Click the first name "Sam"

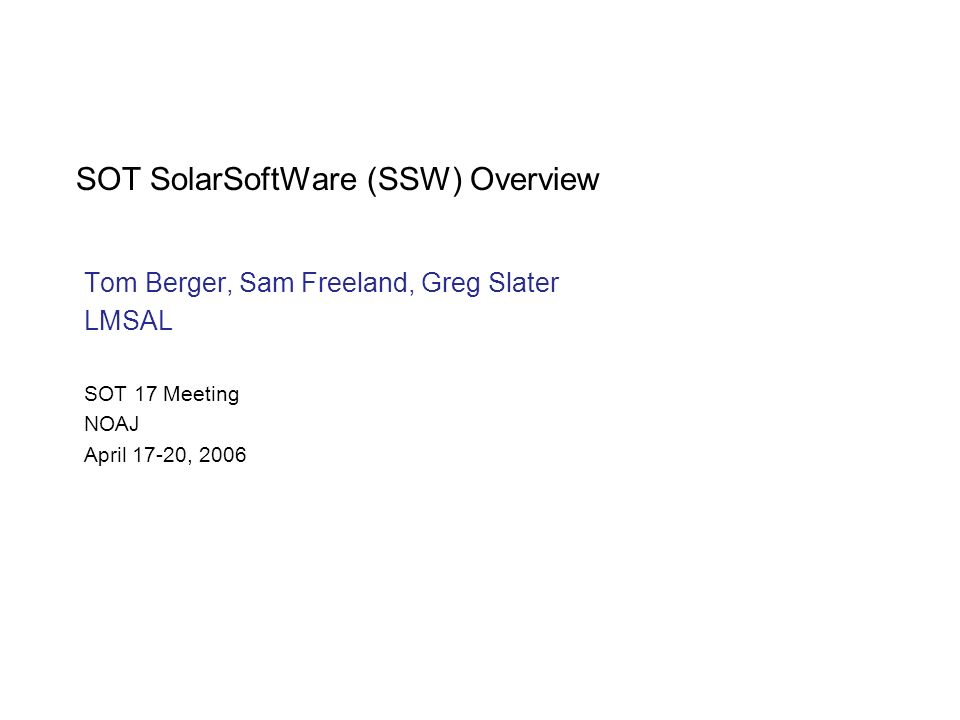[266, 283]
